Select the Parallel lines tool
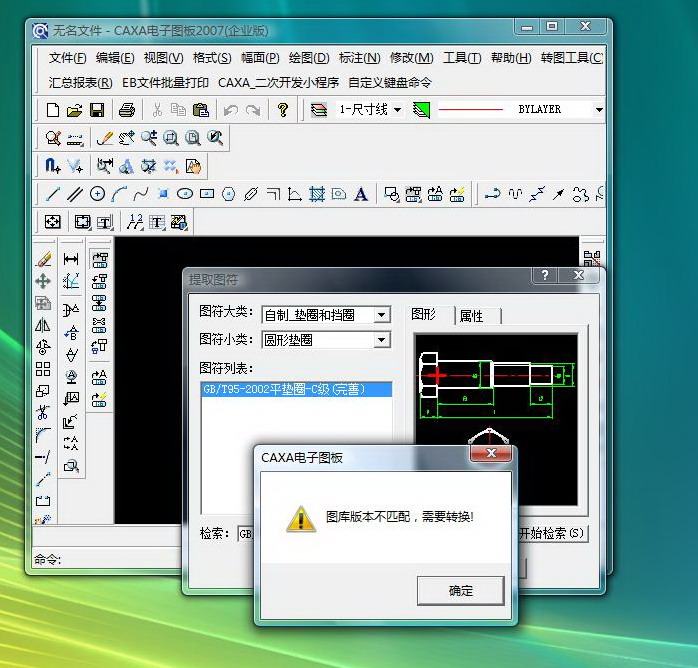This screenshot has width=698, height=668. (x=75, y=194)
